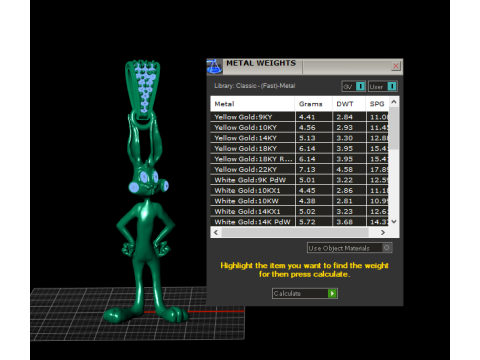Click the 4.56 grams value
The image size is (480, 360).
point(307,127)
